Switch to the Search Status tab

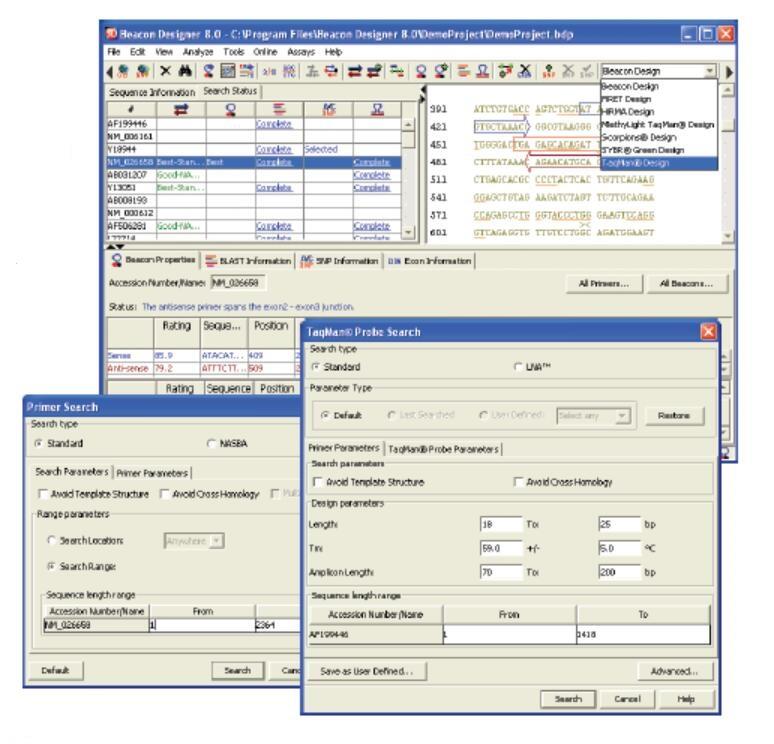tap(230, 91)
